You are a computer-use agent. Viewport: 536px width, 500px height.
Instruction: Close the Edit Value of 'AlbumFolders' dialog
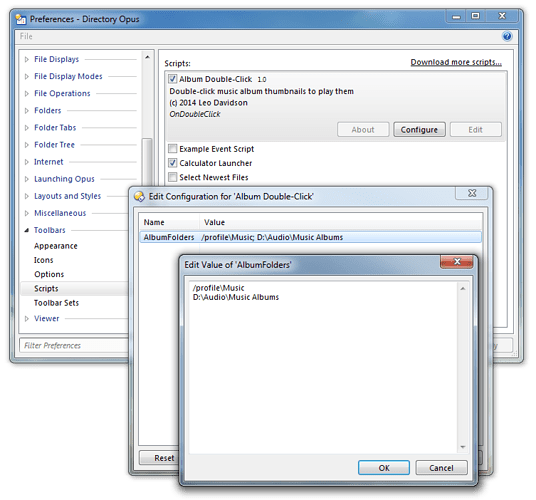(457, 262)
